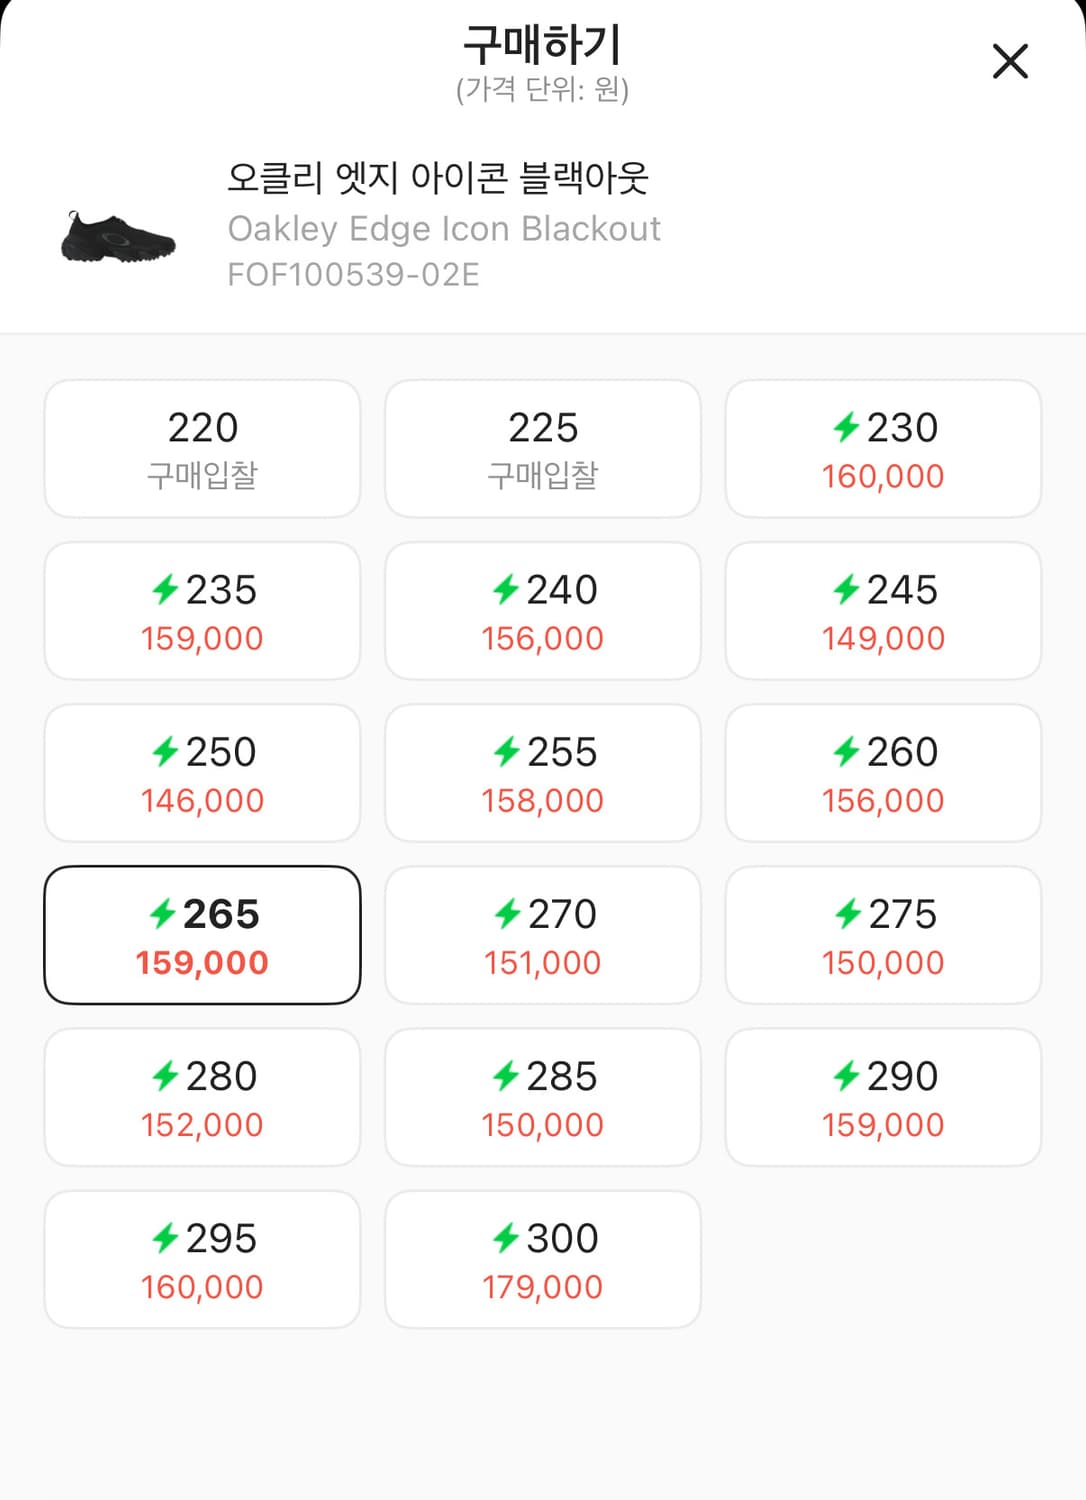Select size 220 purchase bid option
1086x1500 pixels.
coord(202,449)
